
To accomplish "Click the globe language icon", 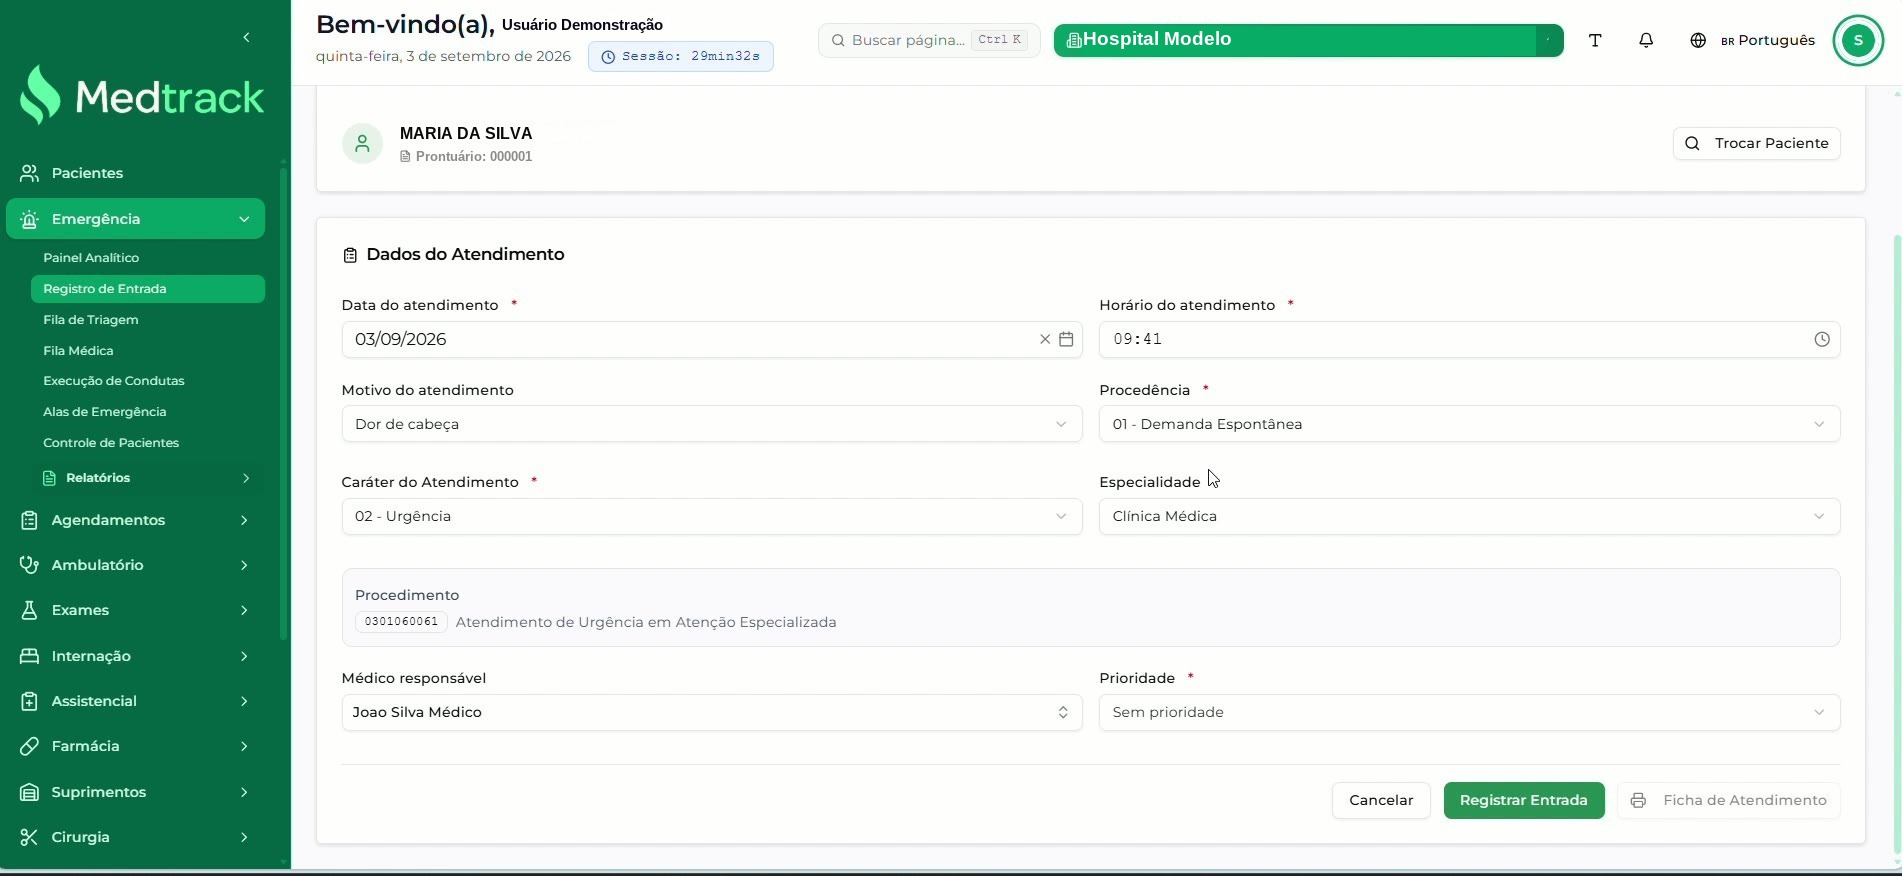I will click(x=1698, y=40).
